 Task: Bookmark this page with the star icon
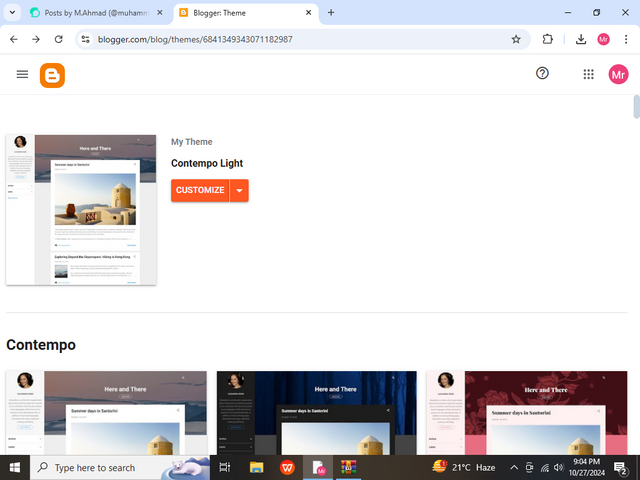pos(516,39)
